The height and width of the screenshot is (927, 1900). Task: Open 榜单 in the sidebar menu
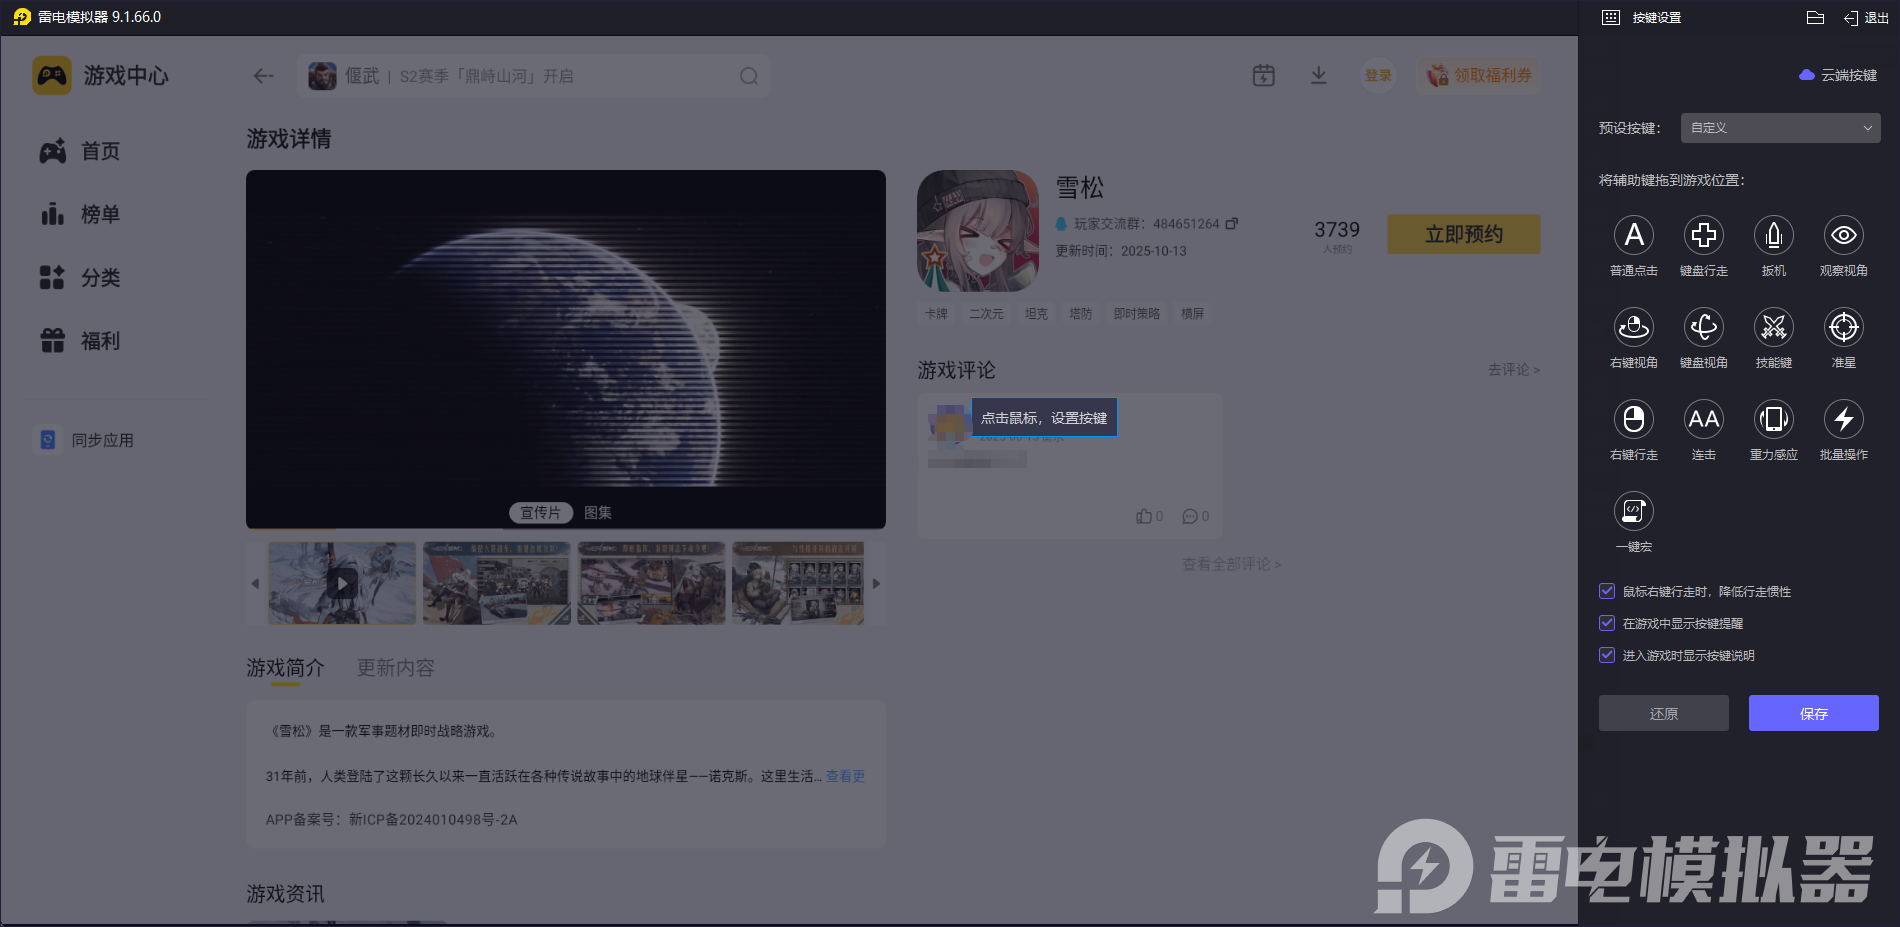point(100,215)
